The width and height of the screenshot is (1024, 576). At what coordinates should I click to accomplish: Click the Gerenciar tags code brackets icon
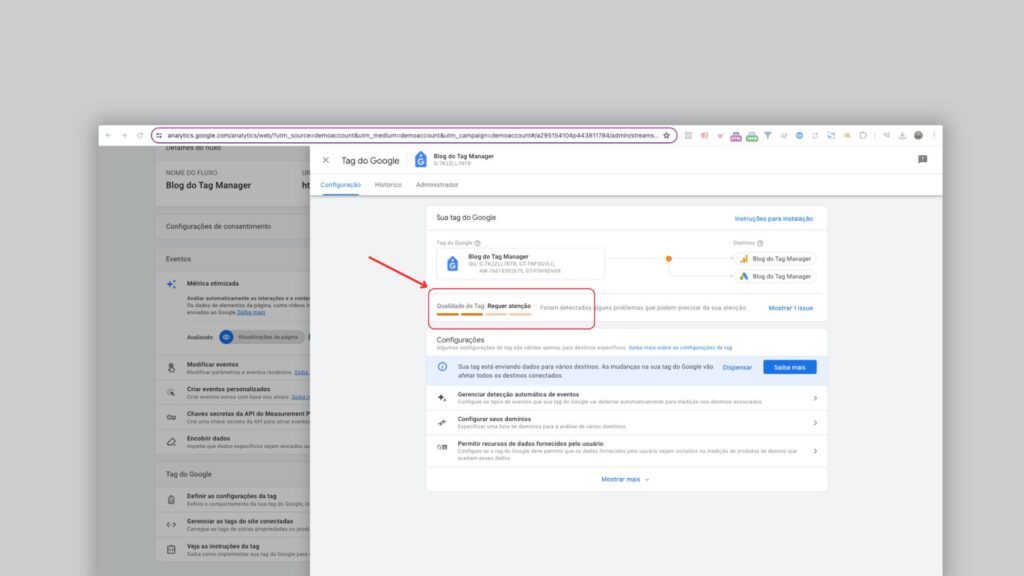171,524
